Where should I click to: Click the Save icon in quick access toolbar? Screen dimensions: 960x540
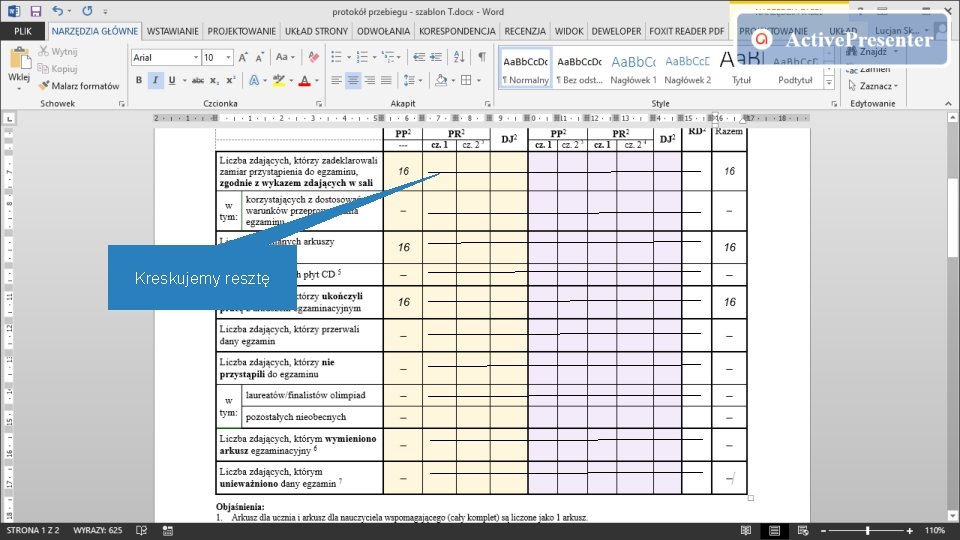36,11
